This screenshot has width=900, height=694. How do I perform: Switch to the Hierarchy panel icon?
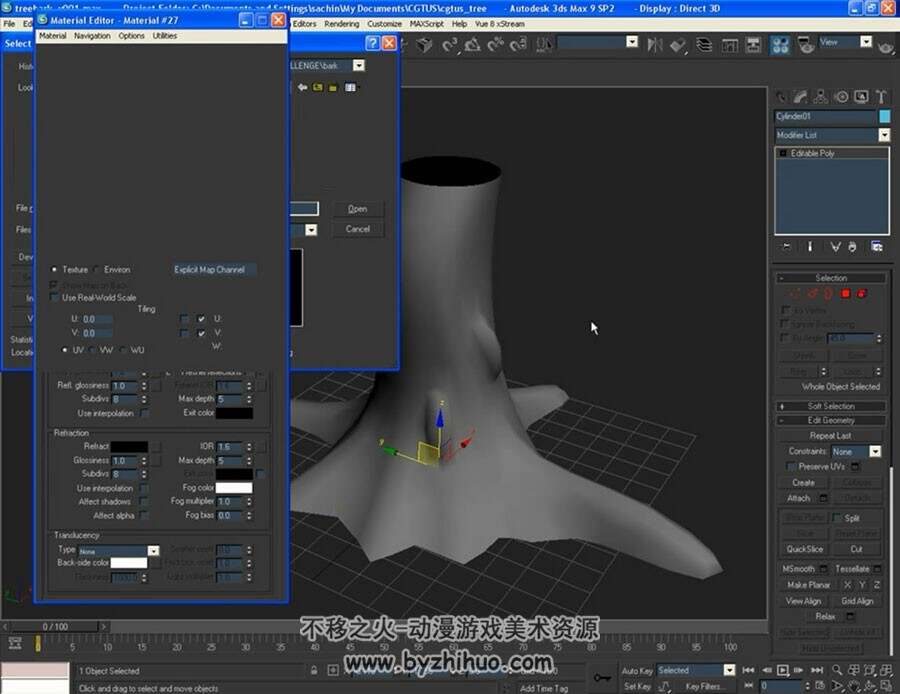click(821, 96)
